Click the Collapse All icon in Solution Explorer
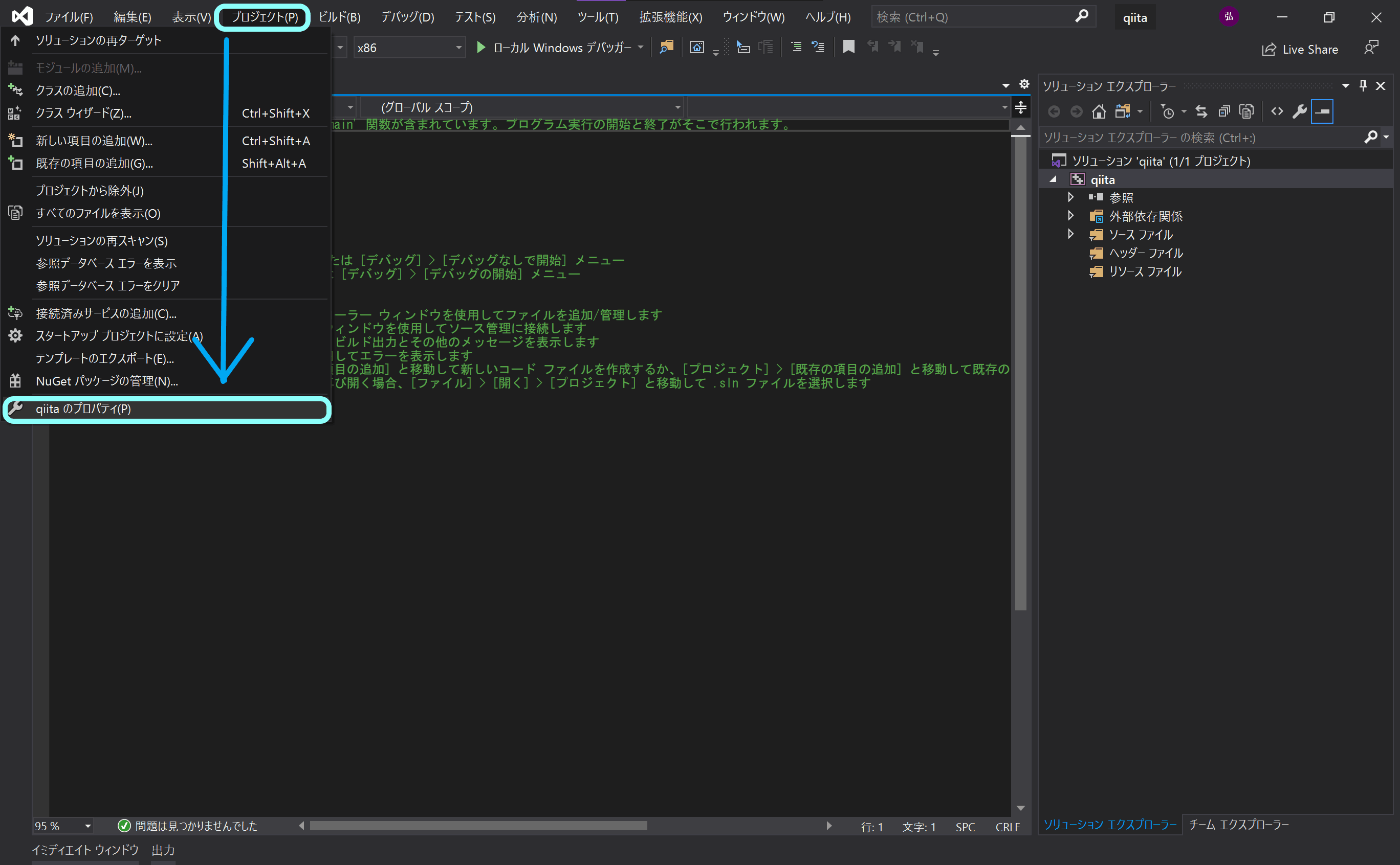The image size is (1400, 865). [x=1223, y=111]
